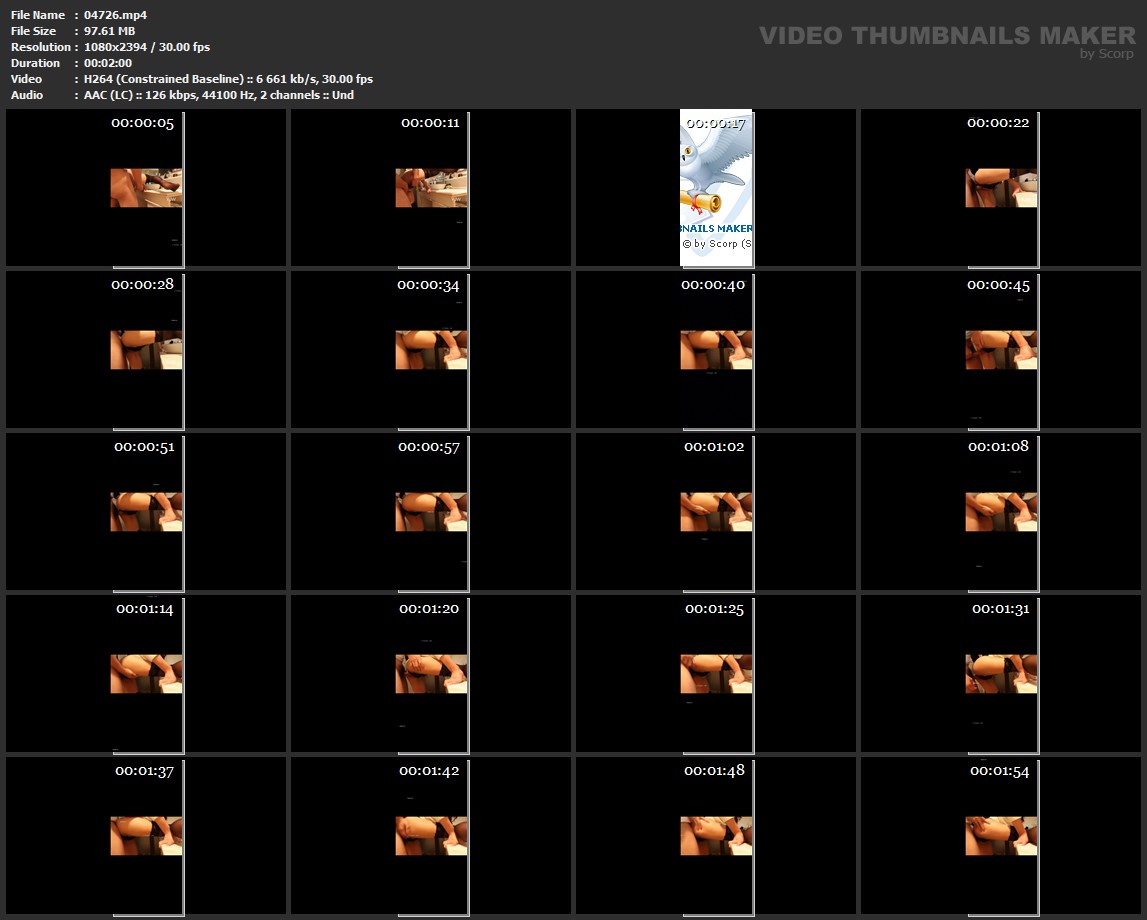Screen dimensions: 1147x920
Task: Open the thumbnail marked 00:00:51
Action: (146, 512)
